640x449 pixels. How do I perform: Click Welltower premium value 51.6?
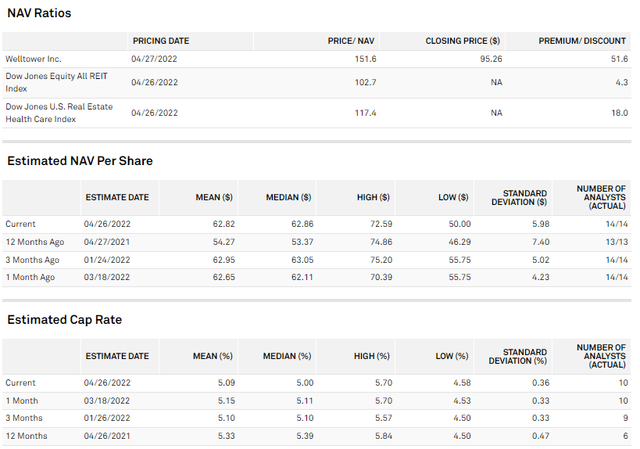619,59
